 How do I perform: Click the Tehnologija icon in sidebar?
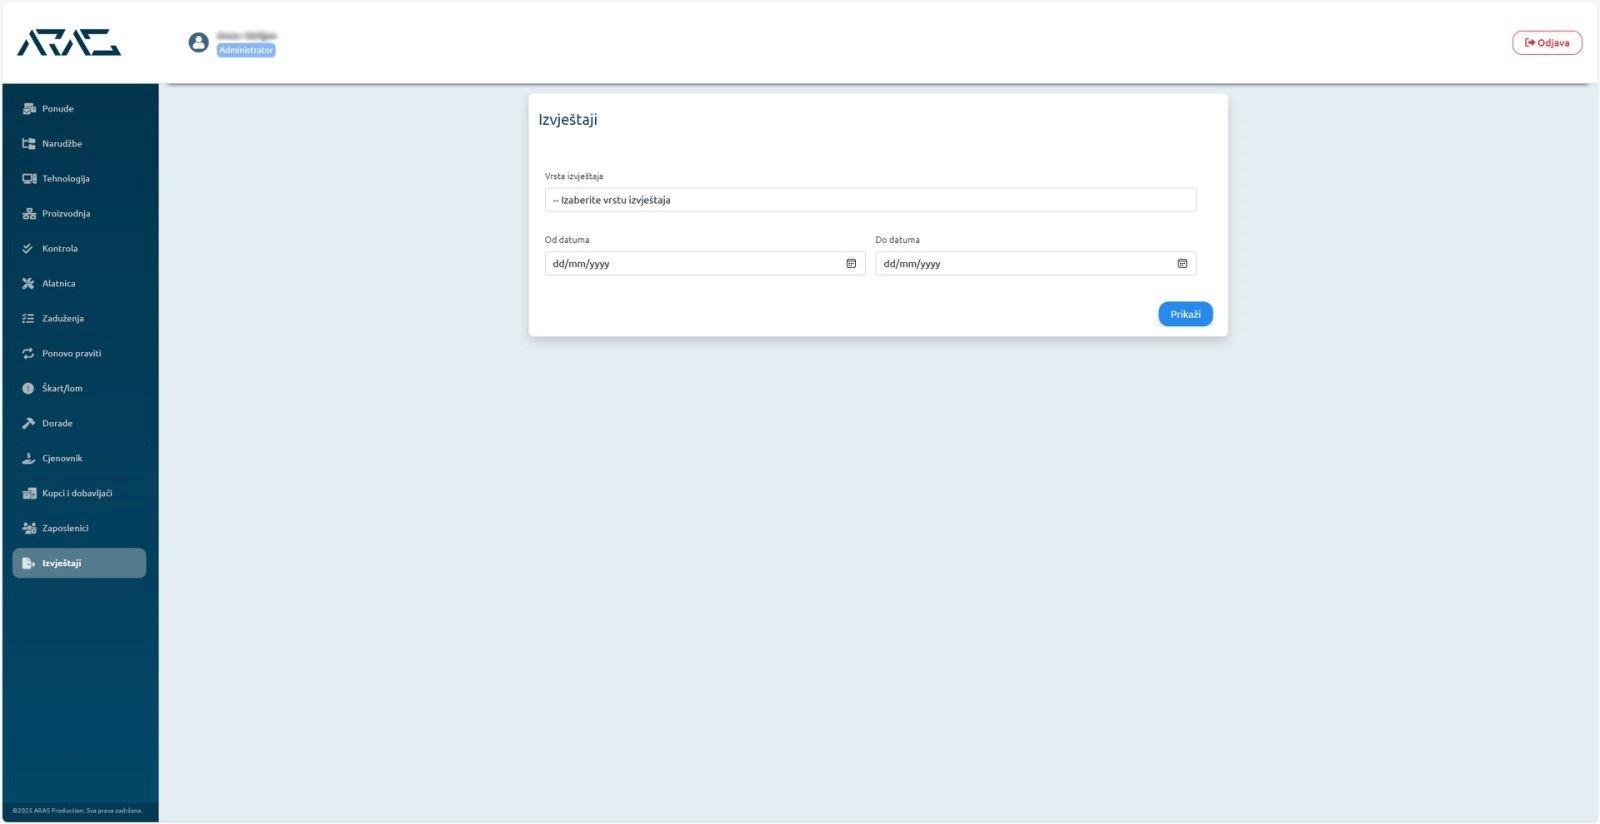click(29, 179)
